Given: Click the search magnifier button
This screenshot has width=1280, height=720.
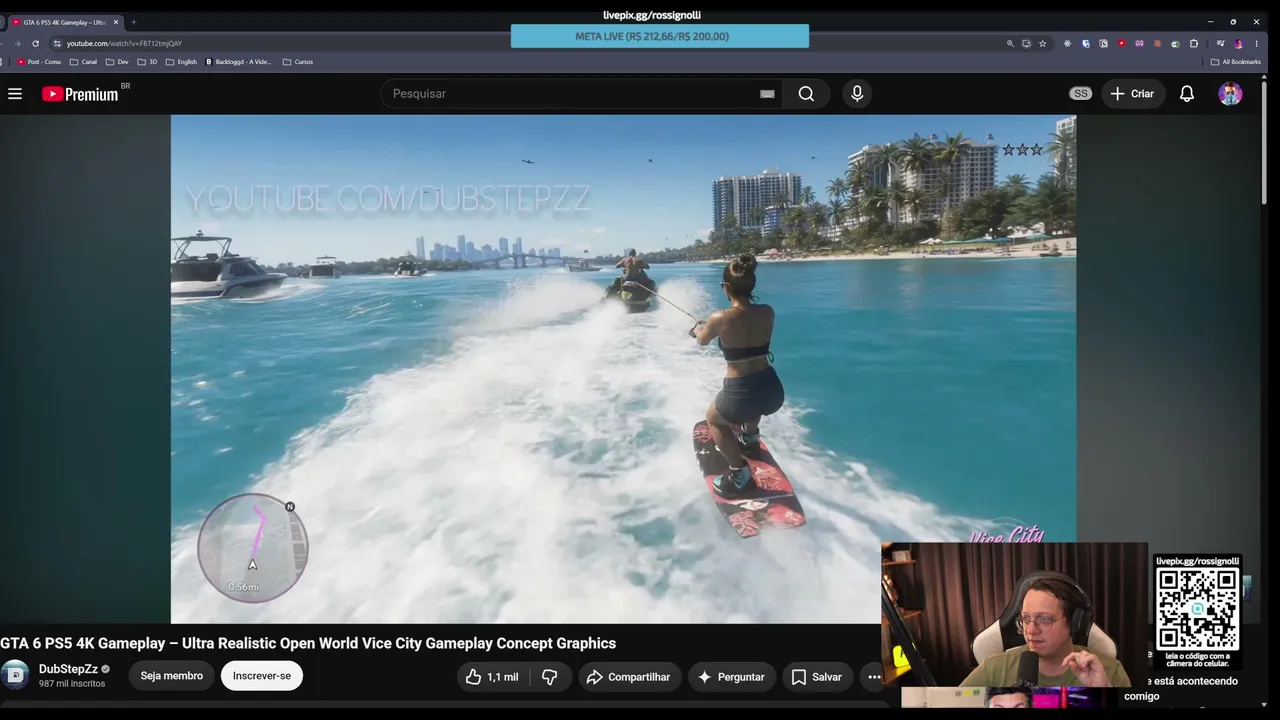Looking at the screenshot, I should (806, 94).
